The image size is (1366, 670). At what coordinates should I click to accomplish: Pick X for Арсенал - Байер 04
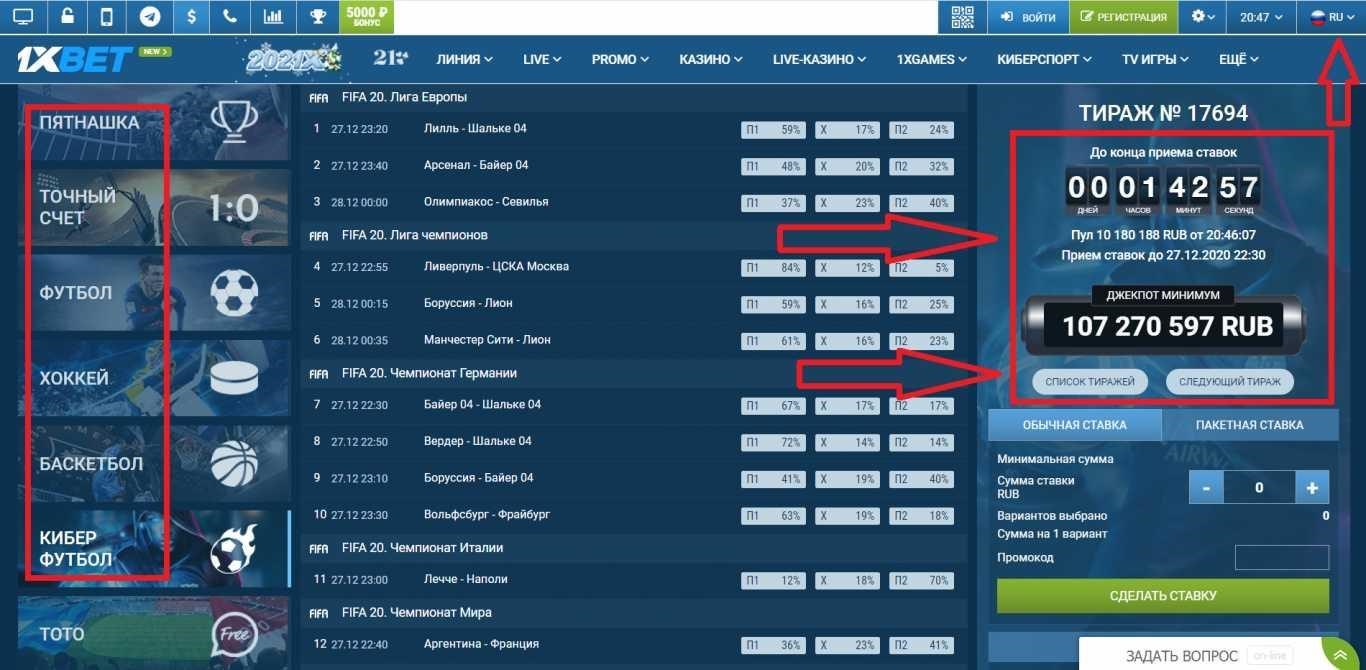coord(847,166)
